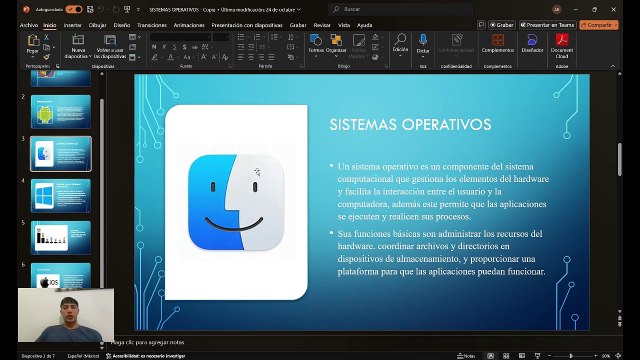The image size is (640, 360).
Task: Open document title dropdown chevron
Action: pos(299,9)
